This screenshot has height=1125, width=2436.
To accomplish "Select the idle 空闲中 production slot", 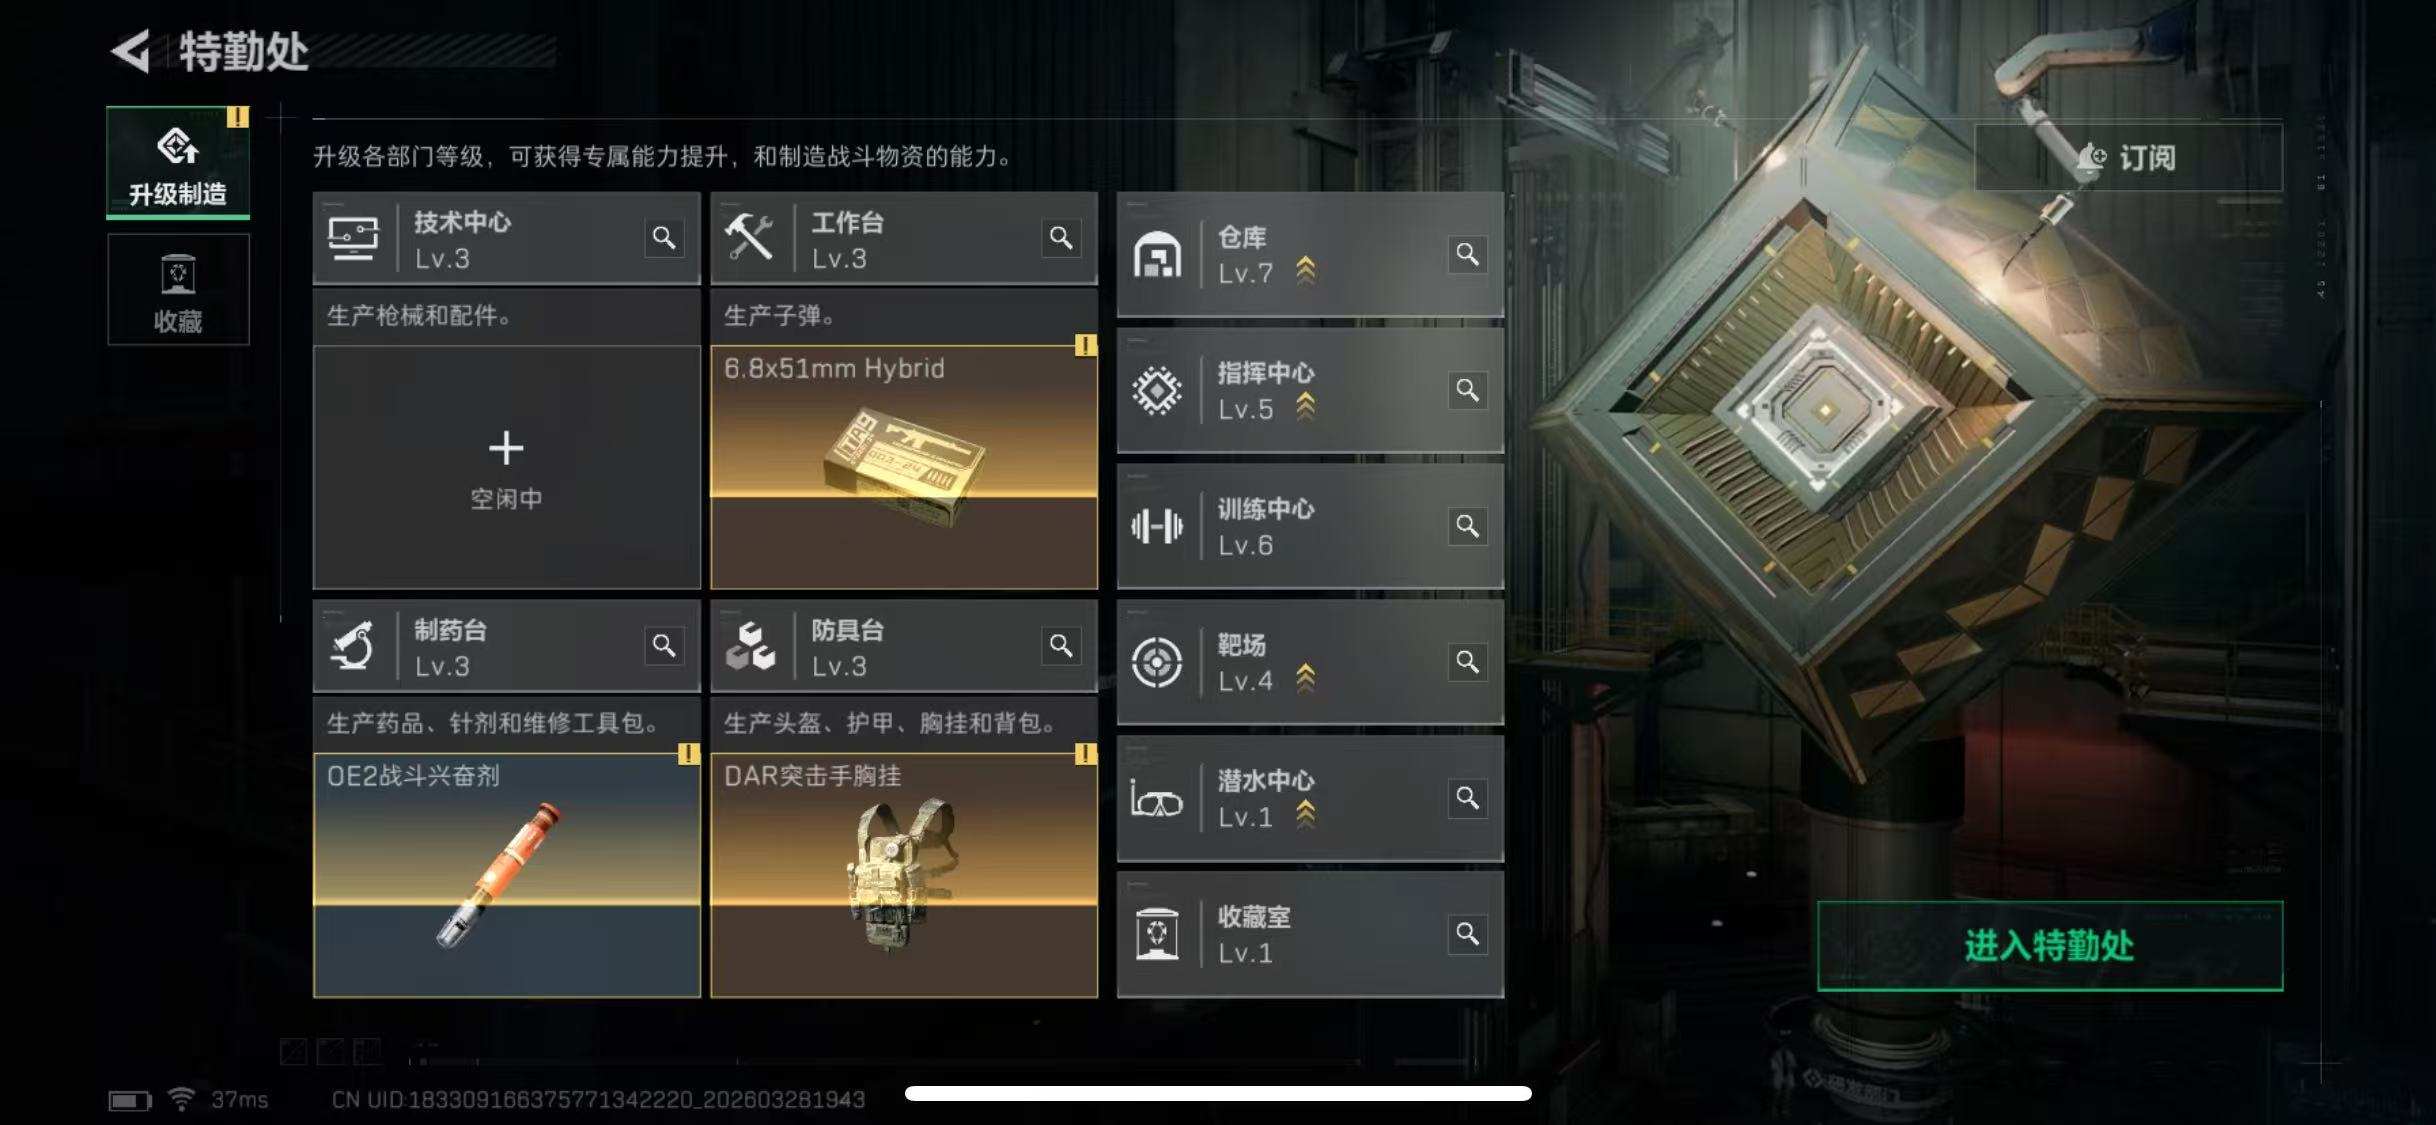I will tap(507, 468).
